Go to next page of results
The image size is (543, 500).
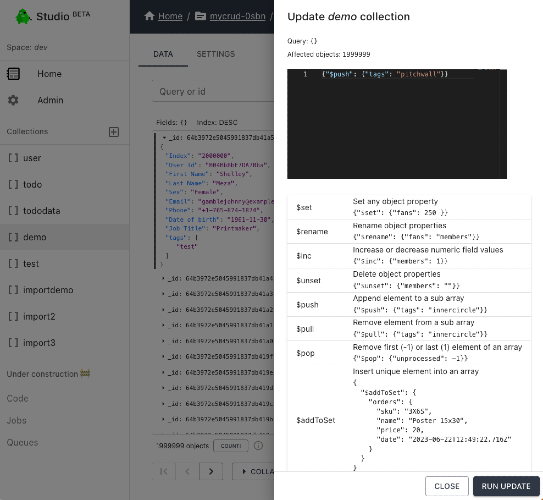point(211,471)
